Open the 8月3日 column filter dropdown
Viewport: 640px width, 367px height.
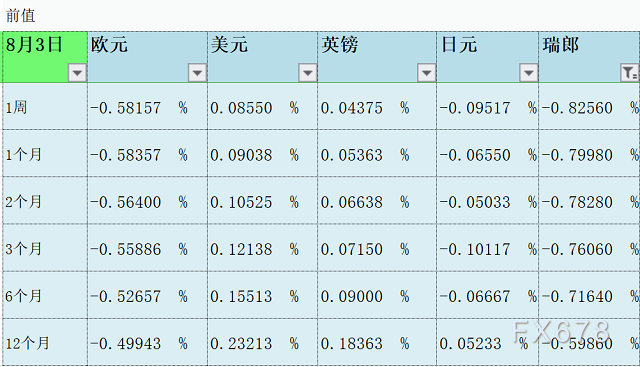tap(77, 73)
